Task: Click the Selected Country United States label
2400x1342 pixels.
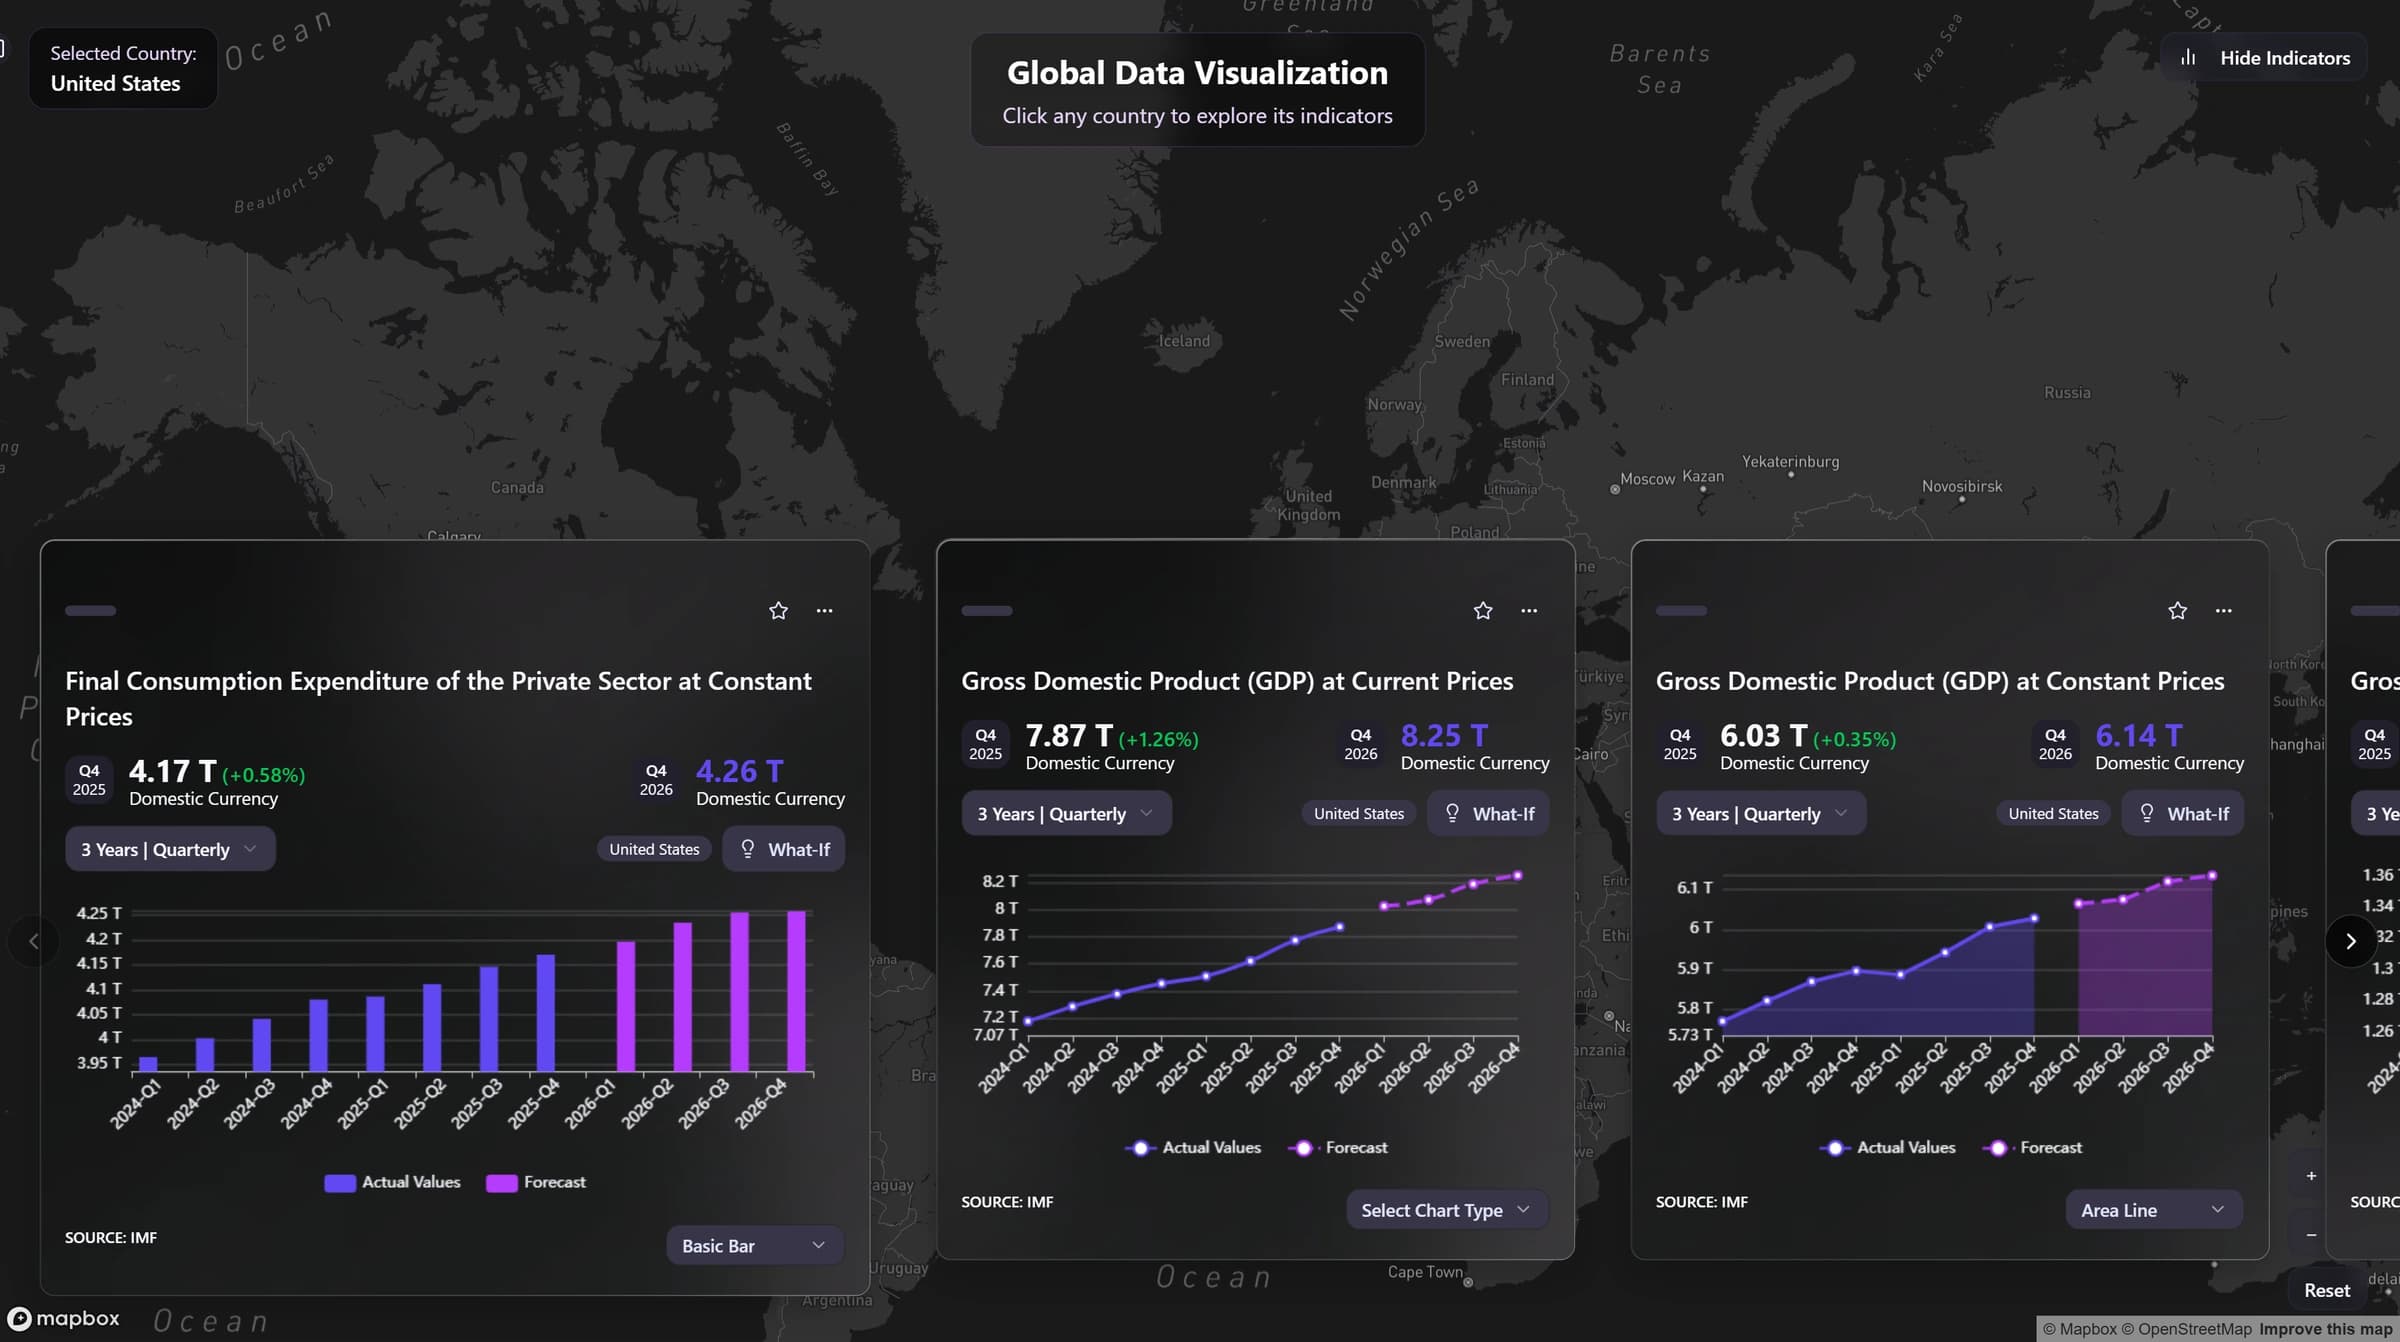Action: pyautogui.click(x=123, y=68)
